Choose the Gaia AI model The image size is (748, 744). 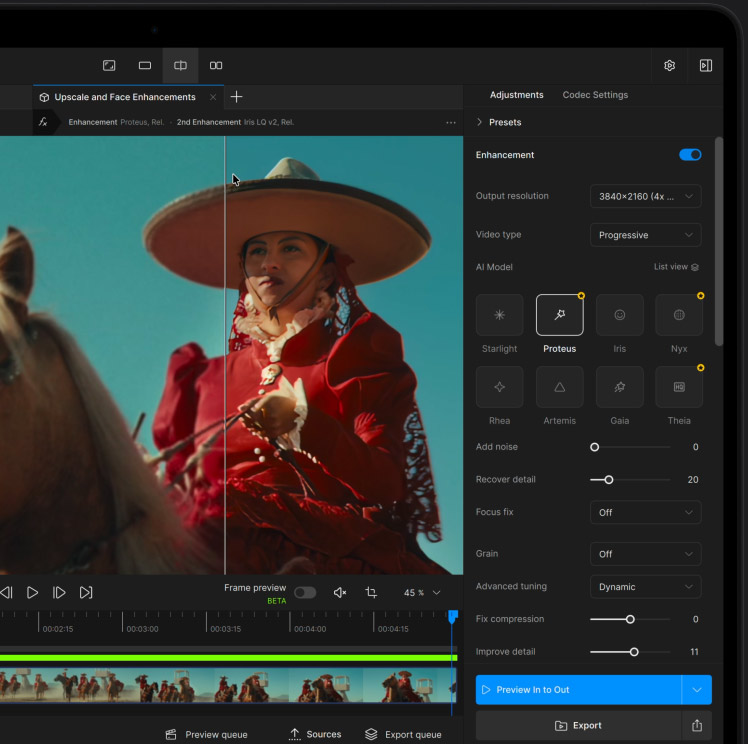click(x=619, y=387)
